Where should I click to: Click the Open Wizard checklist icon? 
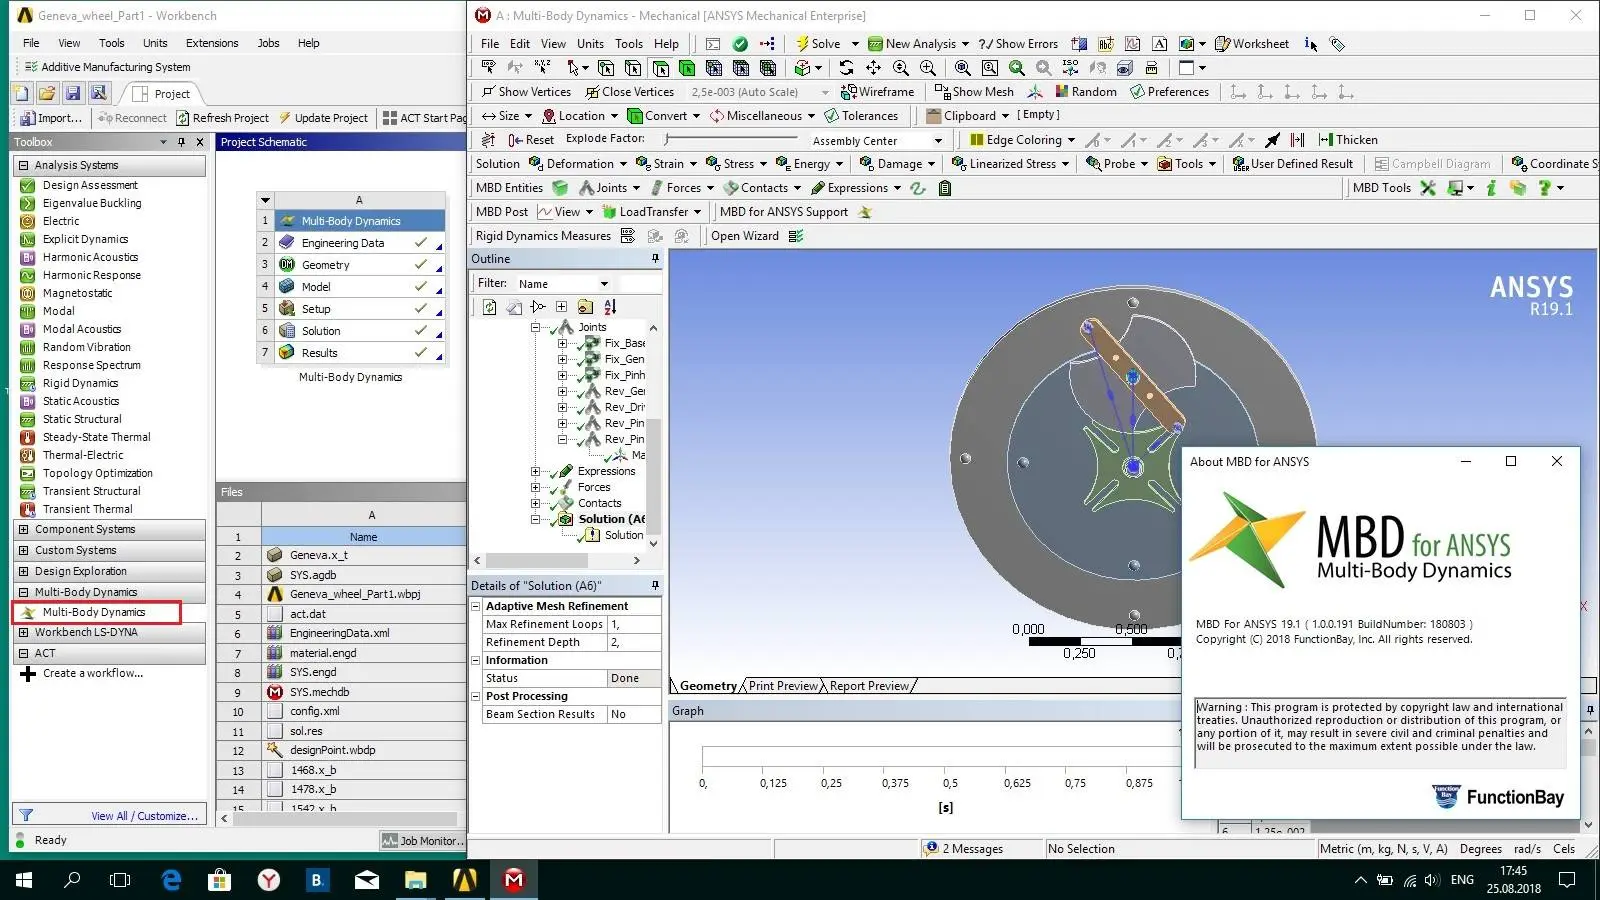(x=796, y=237)
